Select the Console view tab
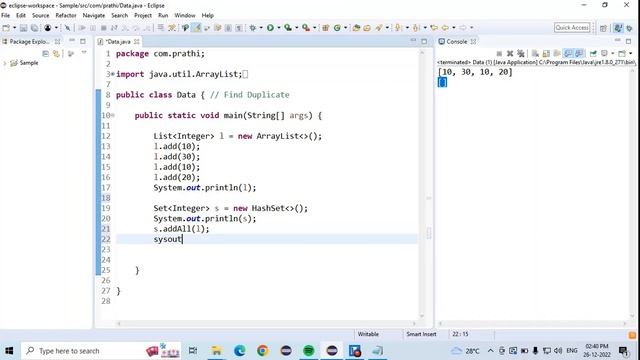This screenshot has width=640, height=360. click(x=457, y=42)
